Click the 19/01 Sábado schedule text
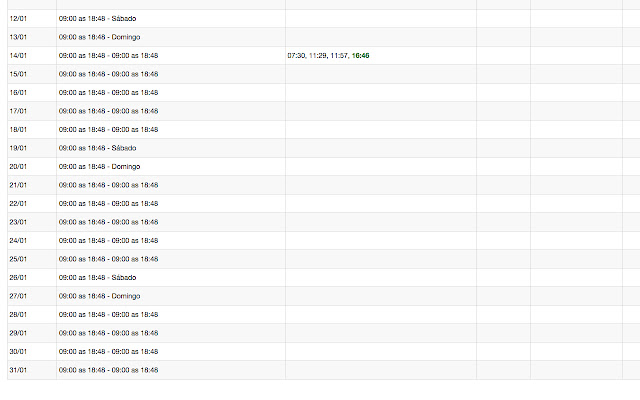This screenshot has width=640, height=400. tap(98, 148)
